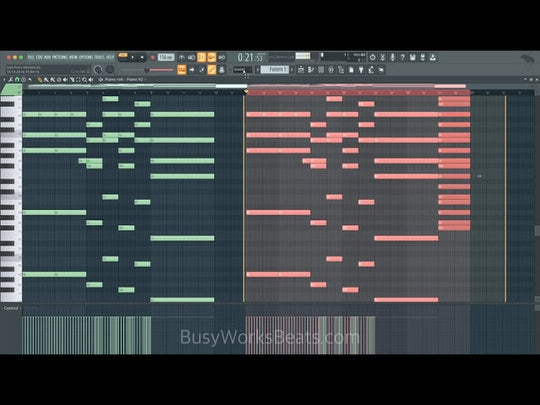The image size is (540, 405).
Task: Open the Piano roll window icon
Action: click(311, 70)
